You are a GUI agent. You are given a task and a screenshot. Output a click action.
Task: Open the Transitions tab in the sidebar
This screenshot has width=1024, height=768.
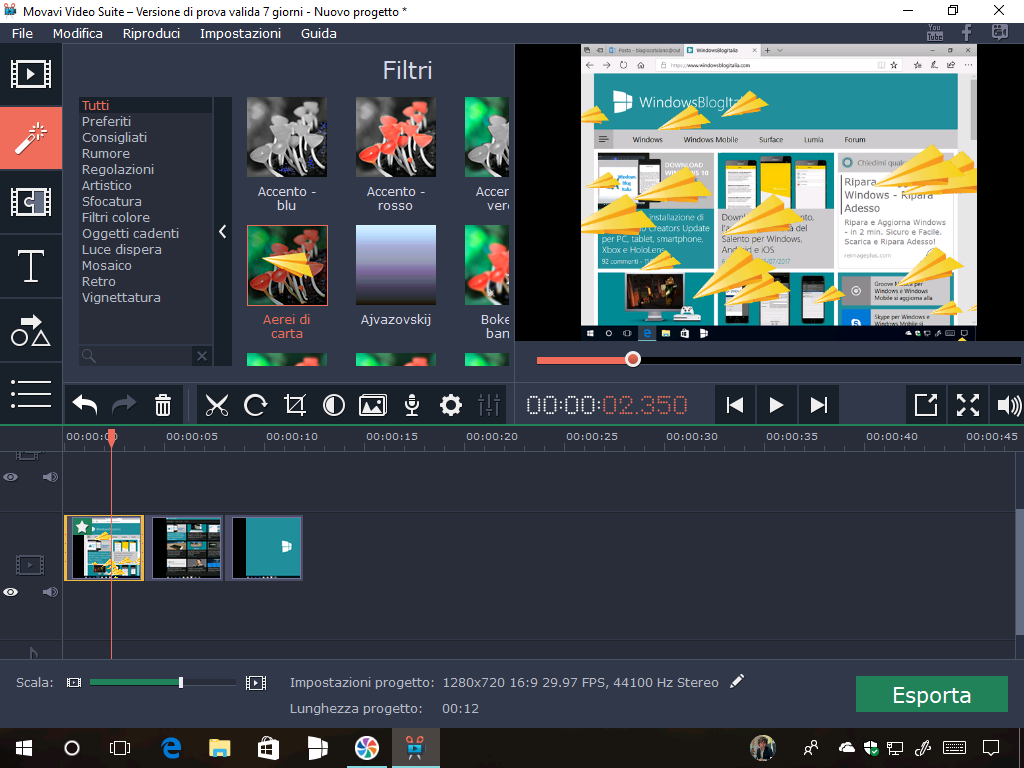31,202
